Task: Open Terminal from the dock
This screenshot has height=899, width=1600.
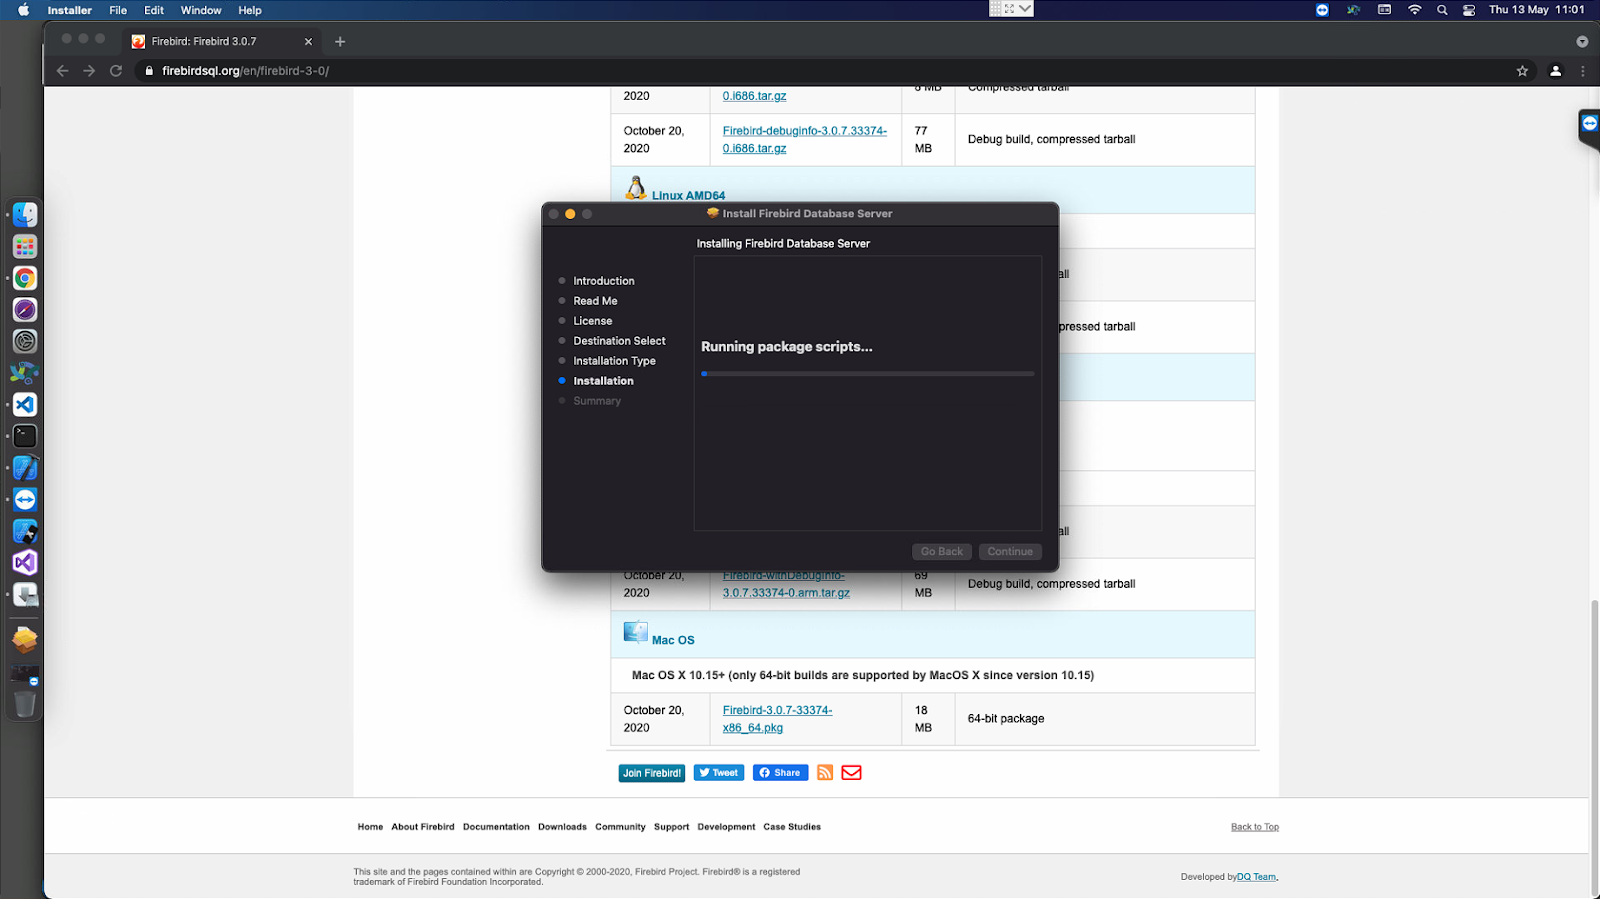Action: click(25, 436)
